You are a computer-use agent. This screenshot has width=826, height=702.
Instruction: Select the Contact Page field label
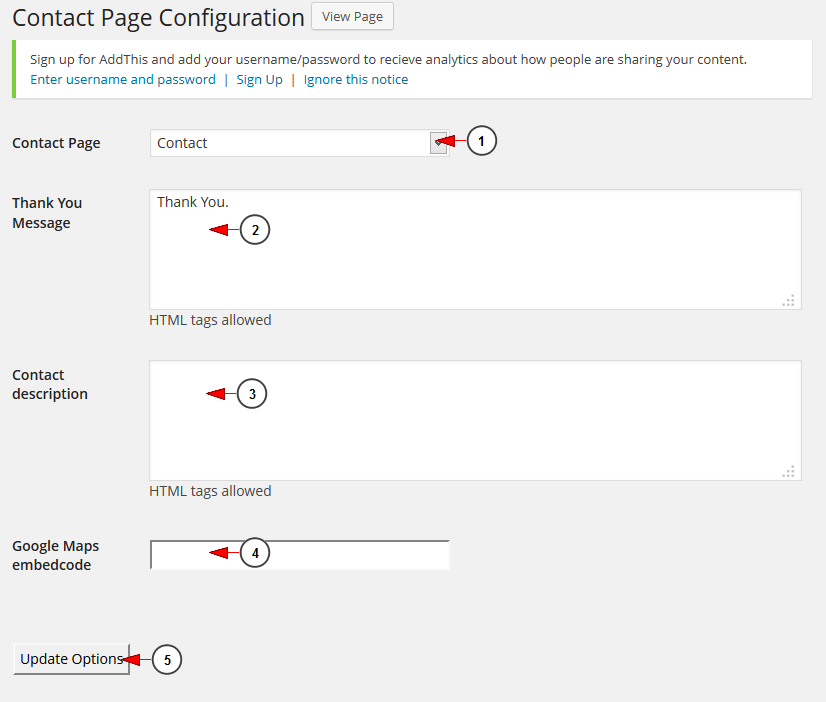point(56,143)
